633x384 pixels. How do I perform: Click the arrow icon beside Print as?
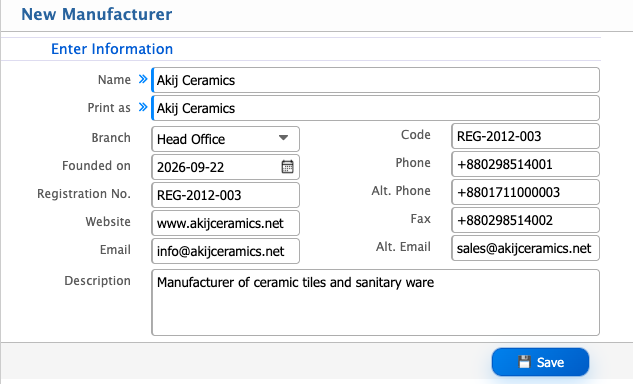pos(143,107)
